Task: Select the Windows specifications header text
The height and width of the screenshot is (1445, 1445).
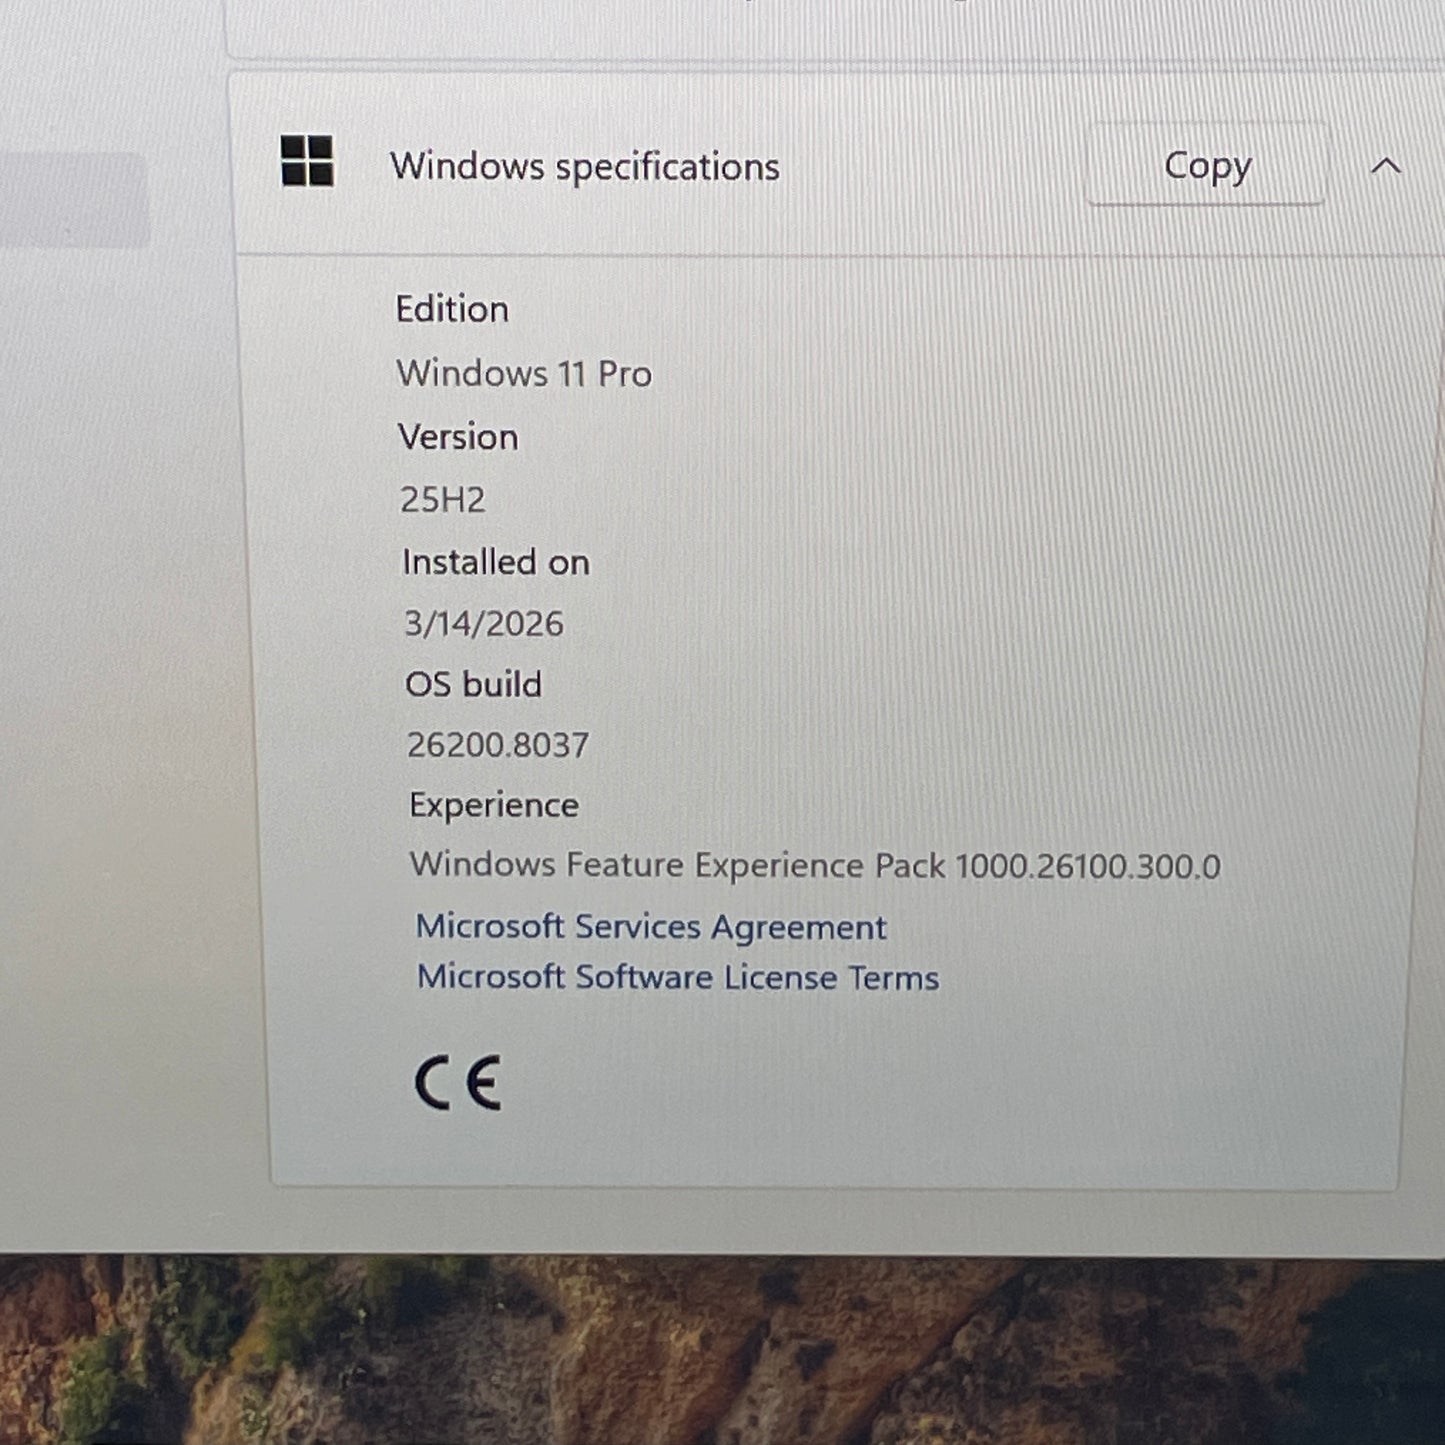Action: (586, 166)
